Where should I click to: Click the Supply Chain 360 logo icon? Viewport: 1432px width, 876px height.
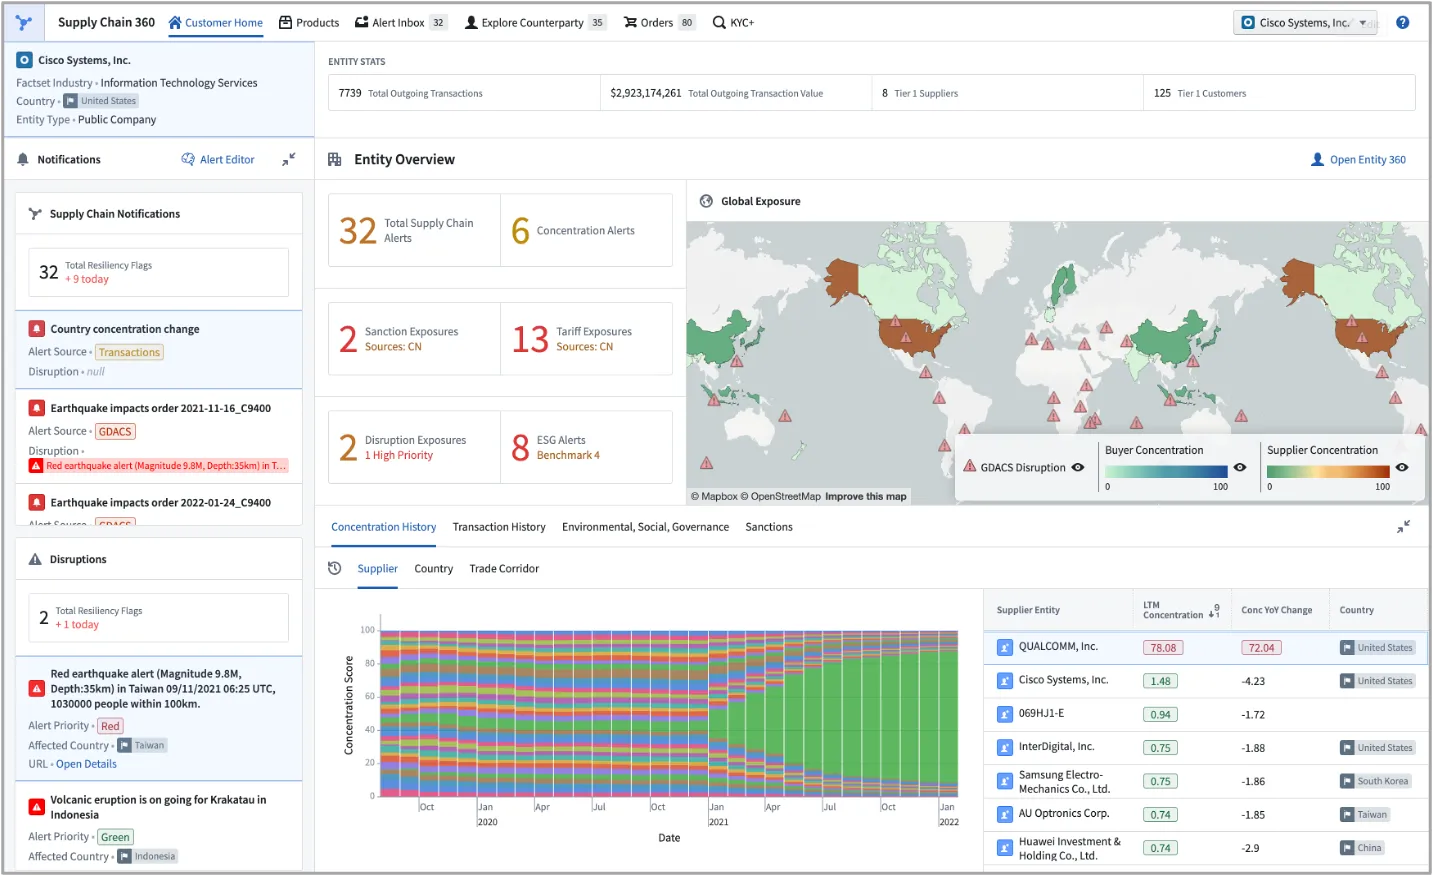[24, 22]
